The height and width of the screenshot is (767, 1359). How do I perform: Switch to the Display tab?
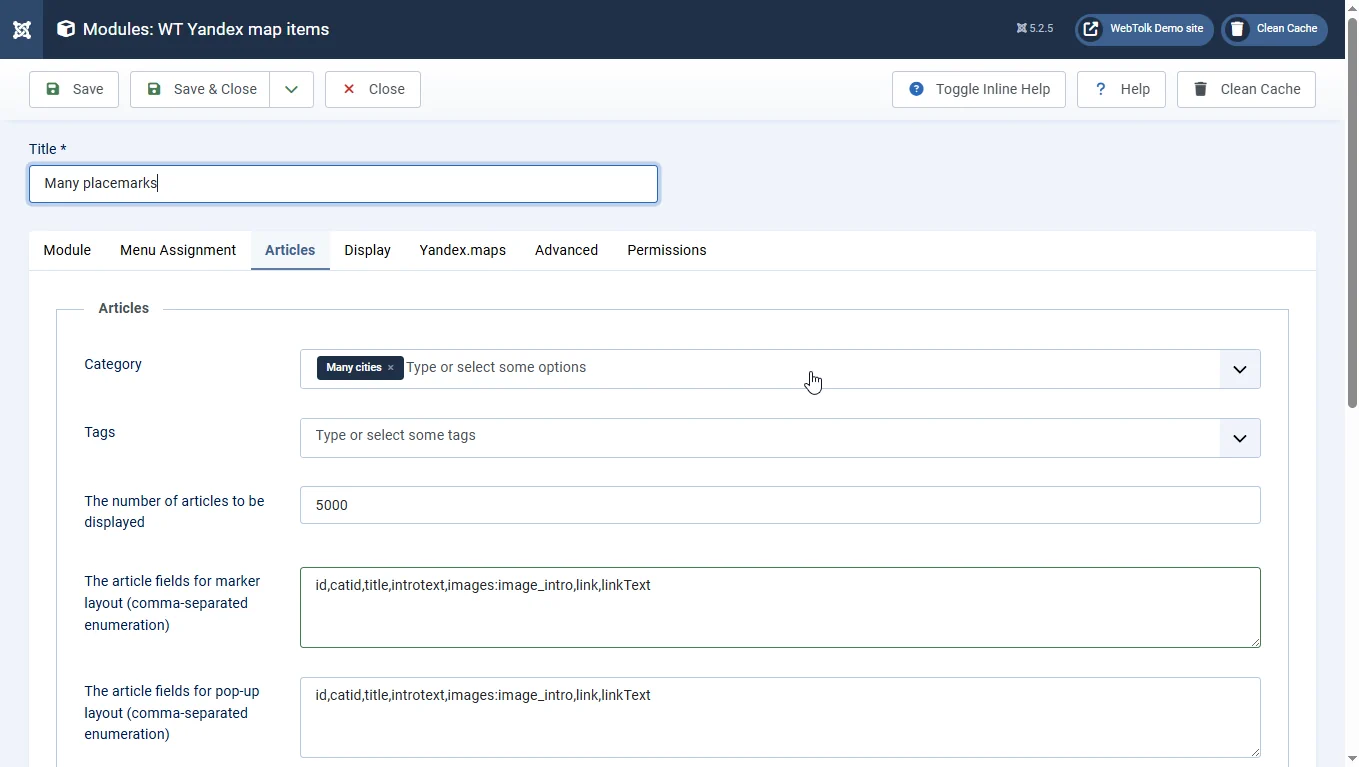click(367, 250)
